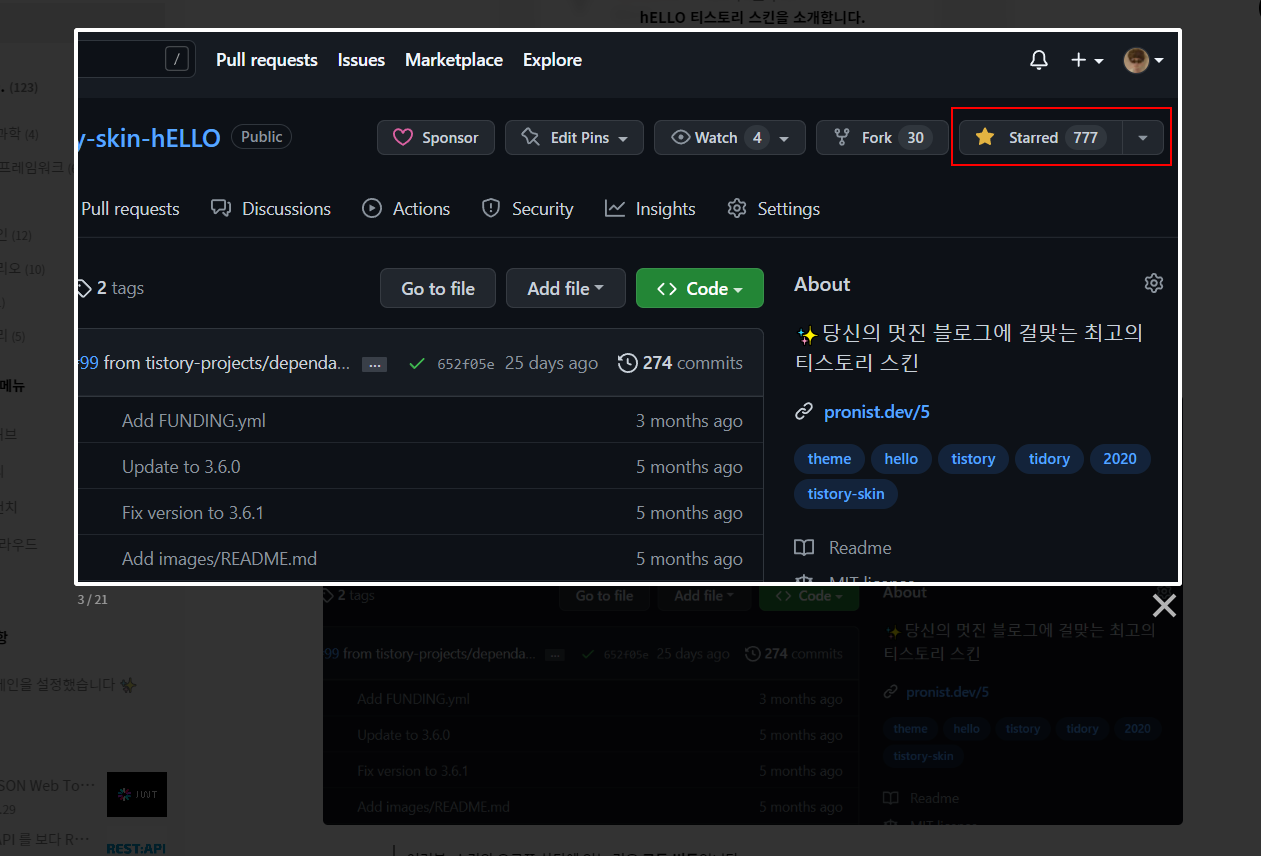Click the gear icon beside About
This screenshot has height=856, width=1261.
pyautogui.click(x=1153, y=283)
